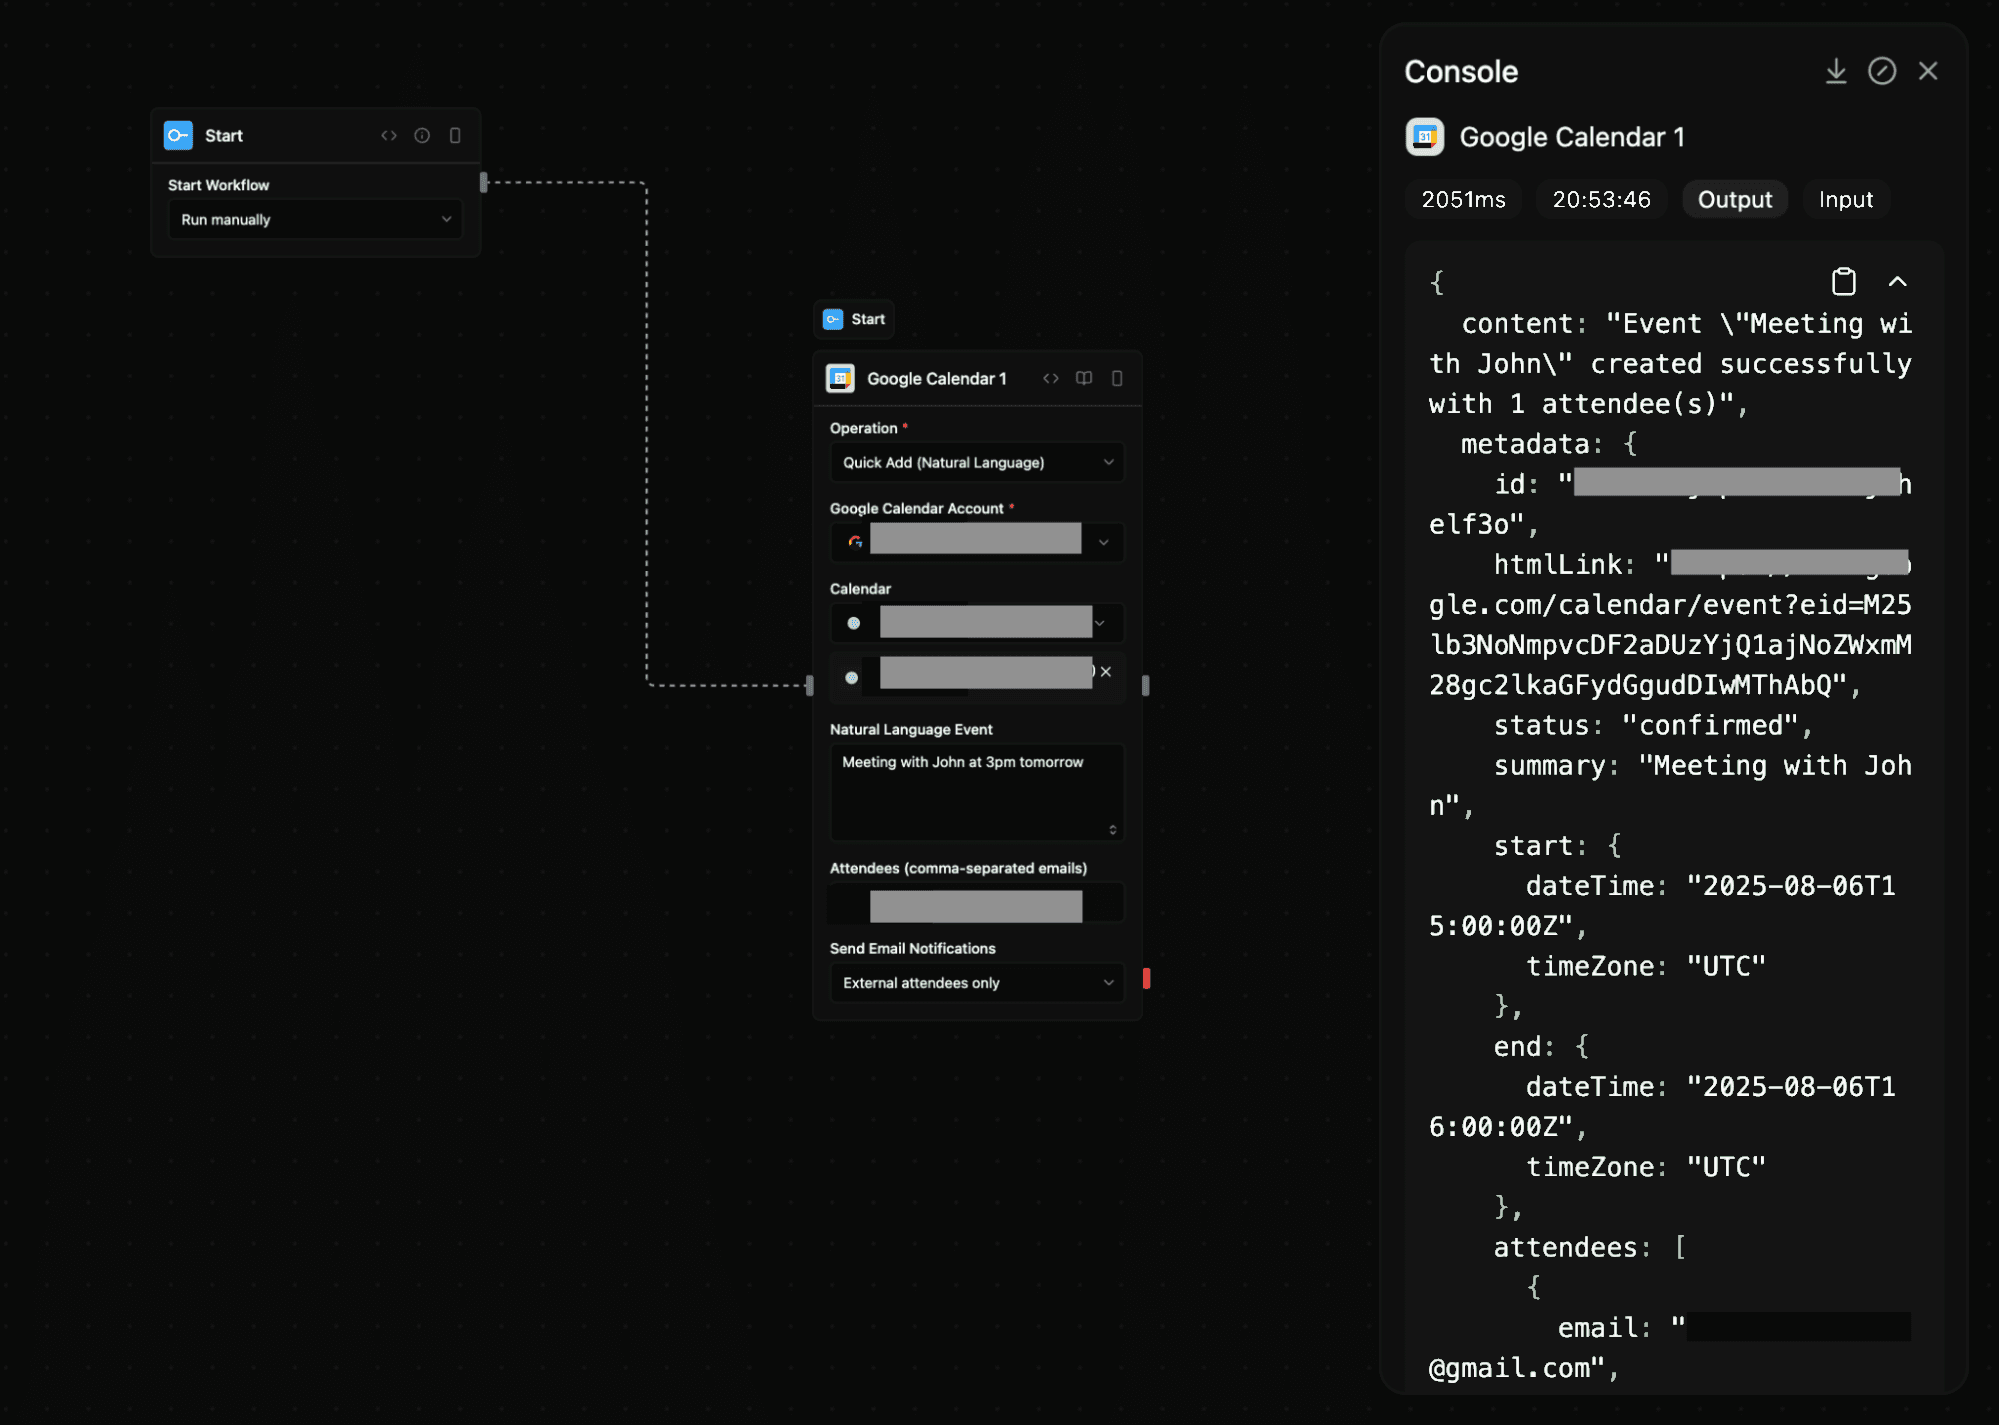Open the Google Calendar Account dropdown
1999x1426 pixels.
click(x=976, y=541)
